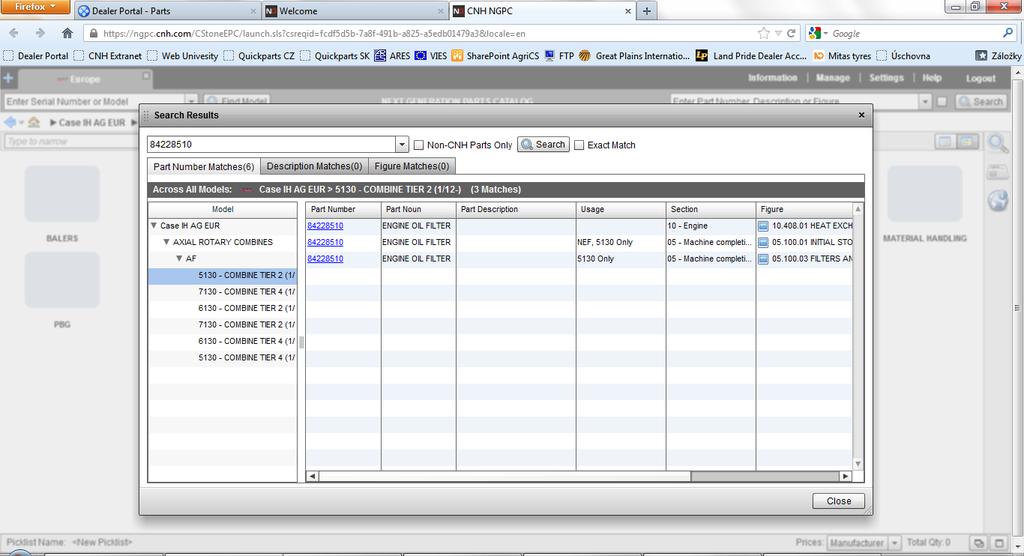Viewport: 1024px width, 556px height.
Task: Click the Logout link
Action: [981, 78]
